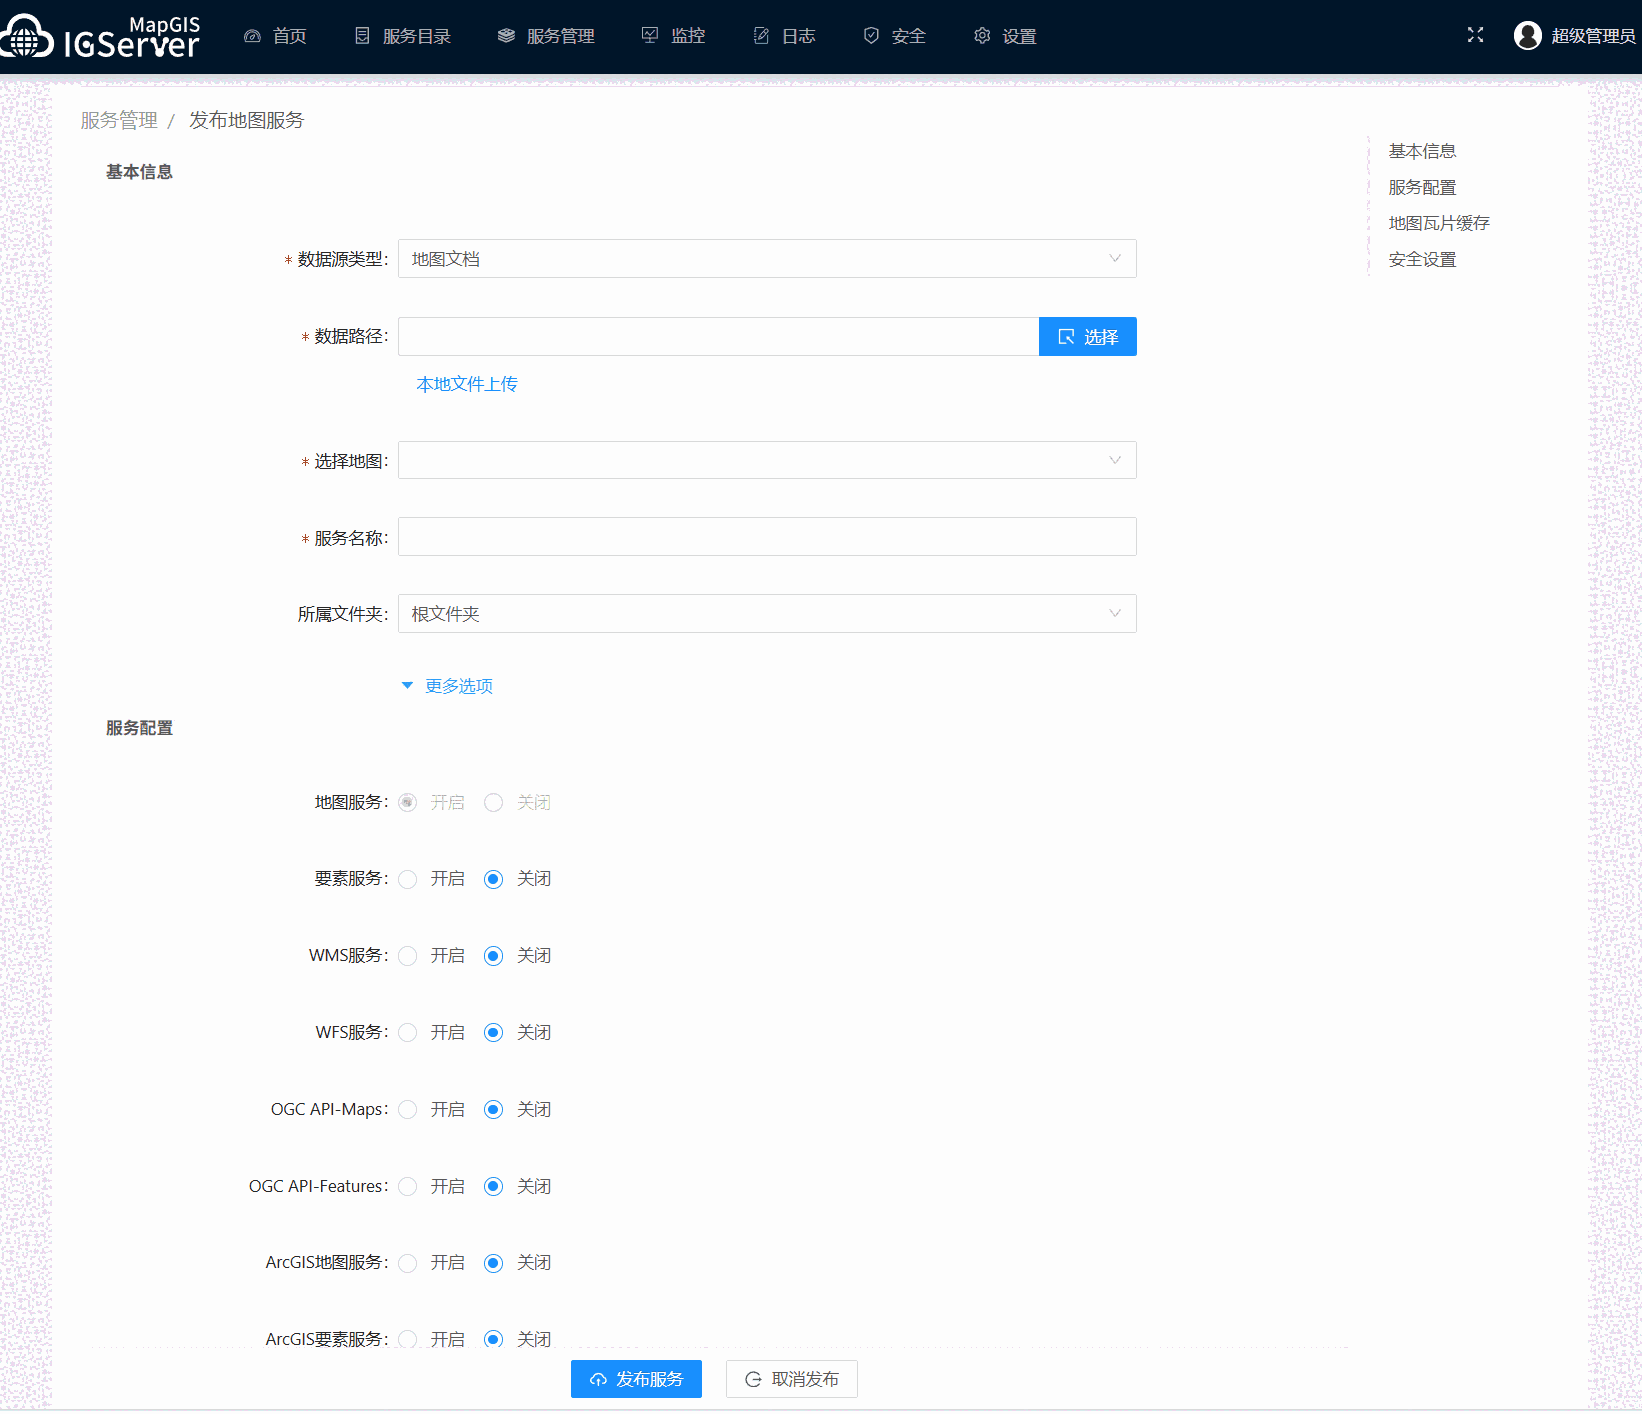Click the service management layers icon
Image resolution: width=1642 pixels, height=1414 pixels.
506,36
